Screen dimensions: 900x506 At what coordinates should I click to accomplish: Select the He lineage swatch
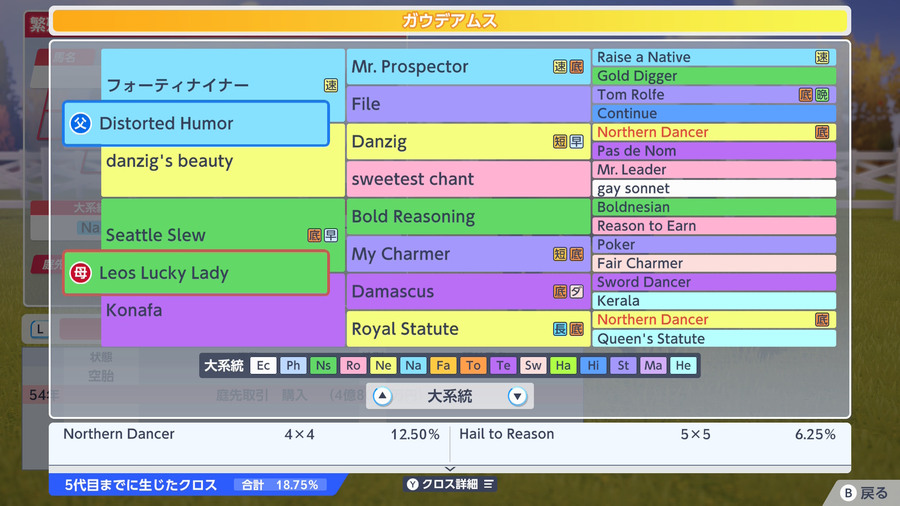[683, 365]
